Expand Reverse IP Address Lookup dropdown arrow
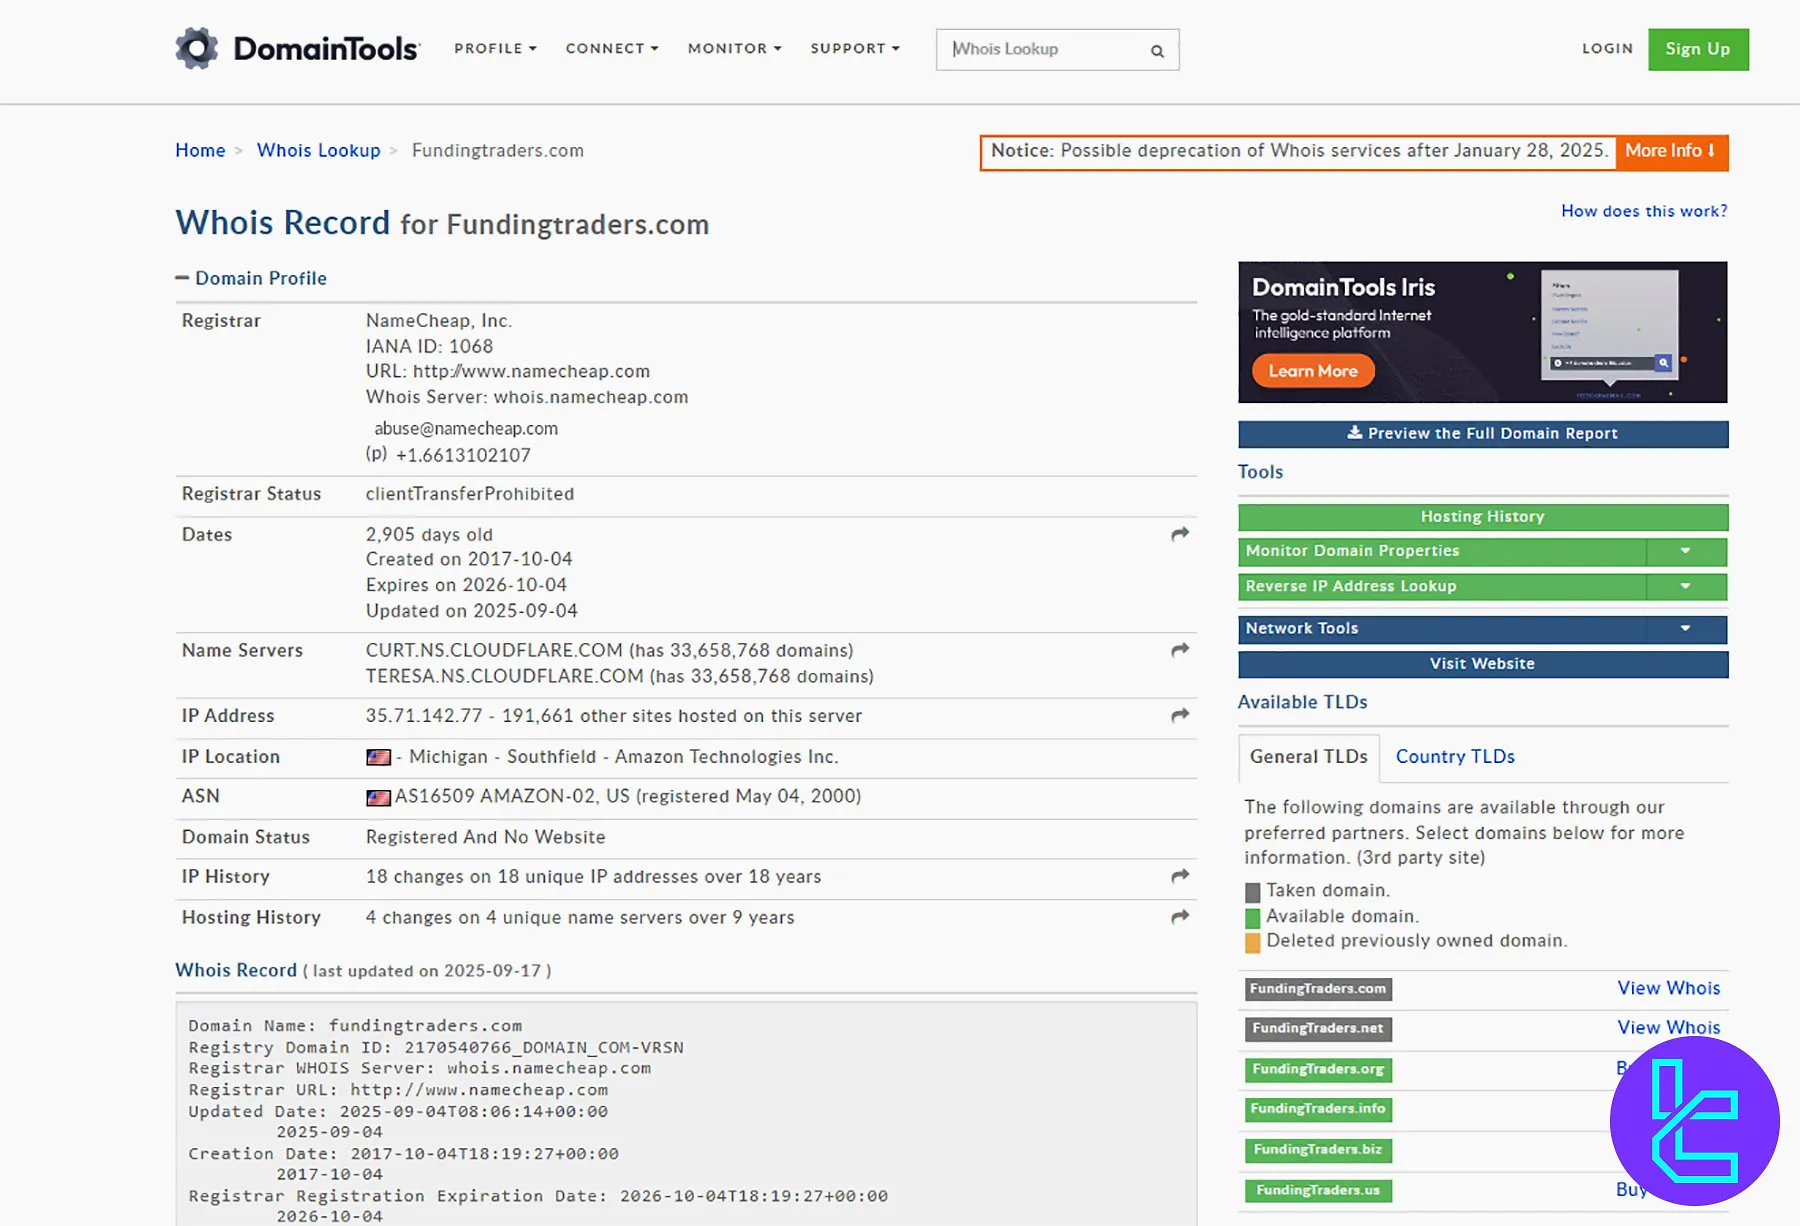This screenshot has height=1226, width=1800. [x=1685, y=586]
